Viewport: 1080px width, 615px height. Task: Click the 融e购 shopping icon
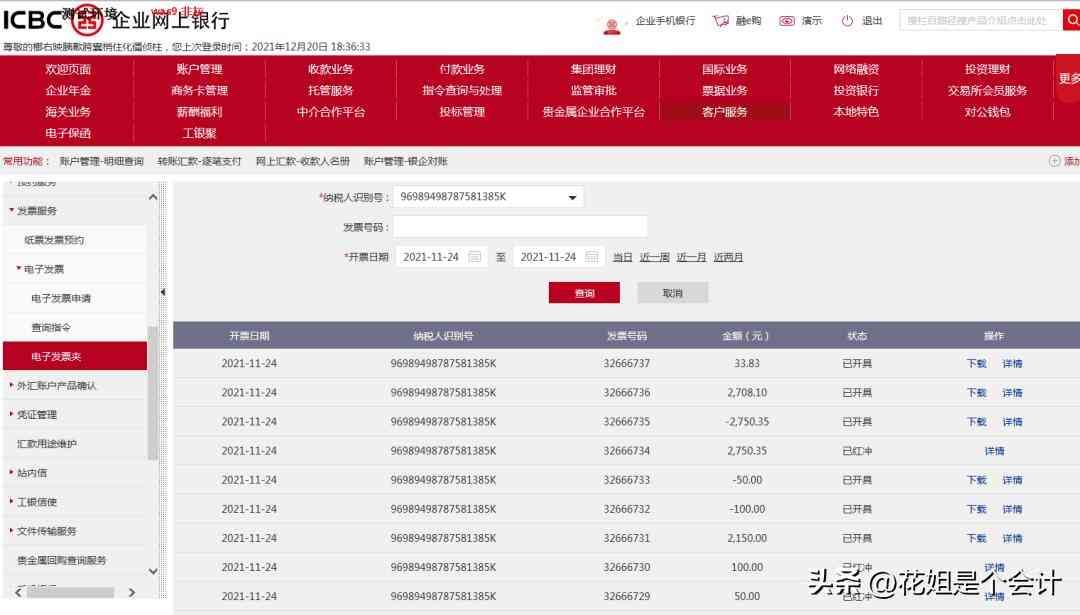click(720, 21)
